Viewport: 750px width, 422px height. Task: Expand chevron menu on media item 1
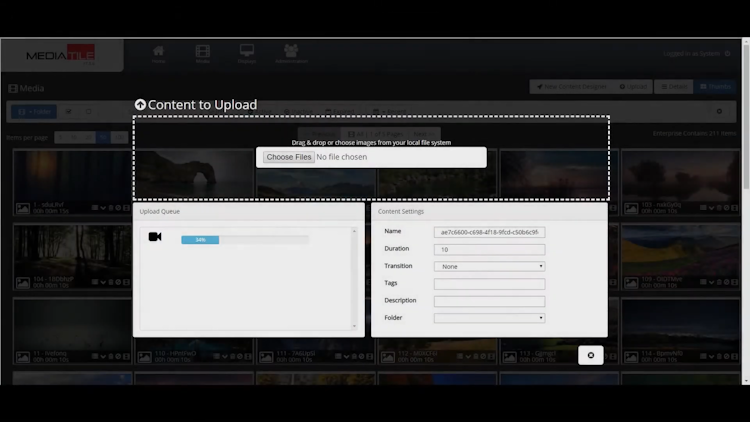[x=103, y=208]
